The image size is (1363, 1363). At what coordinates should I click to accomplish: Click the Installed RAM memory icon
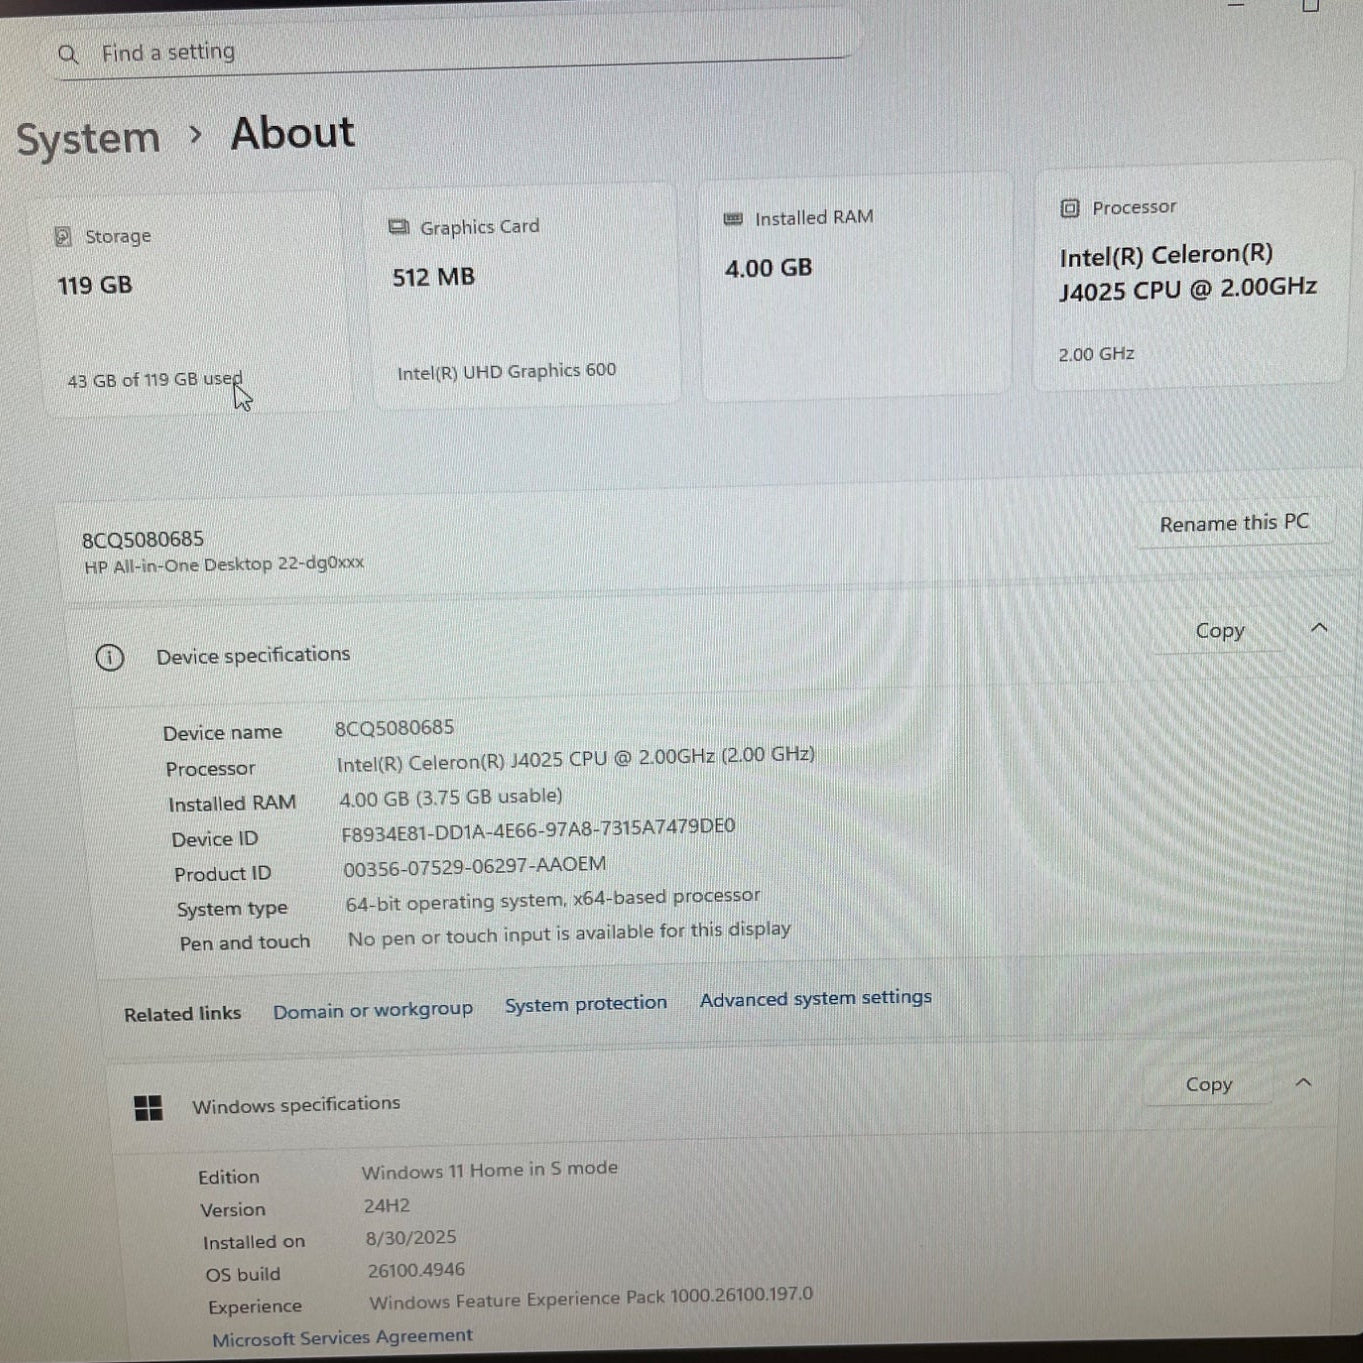[734, 216]
